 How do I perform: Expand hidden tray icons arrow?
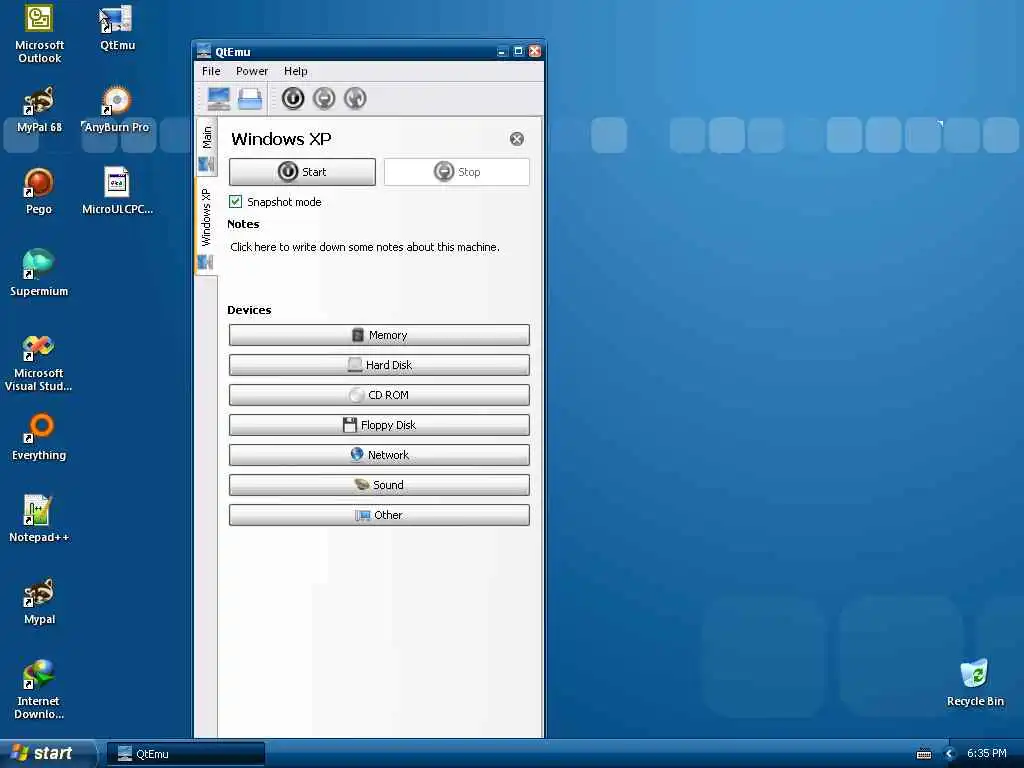click(950, 754)
